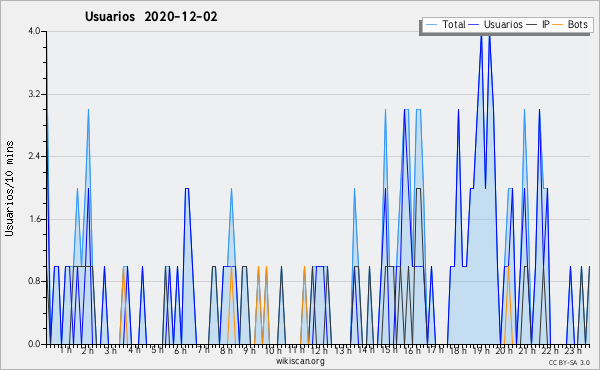Click the light blue Total legend line
This screenshot has height=370, width=600.
(431, 25)
